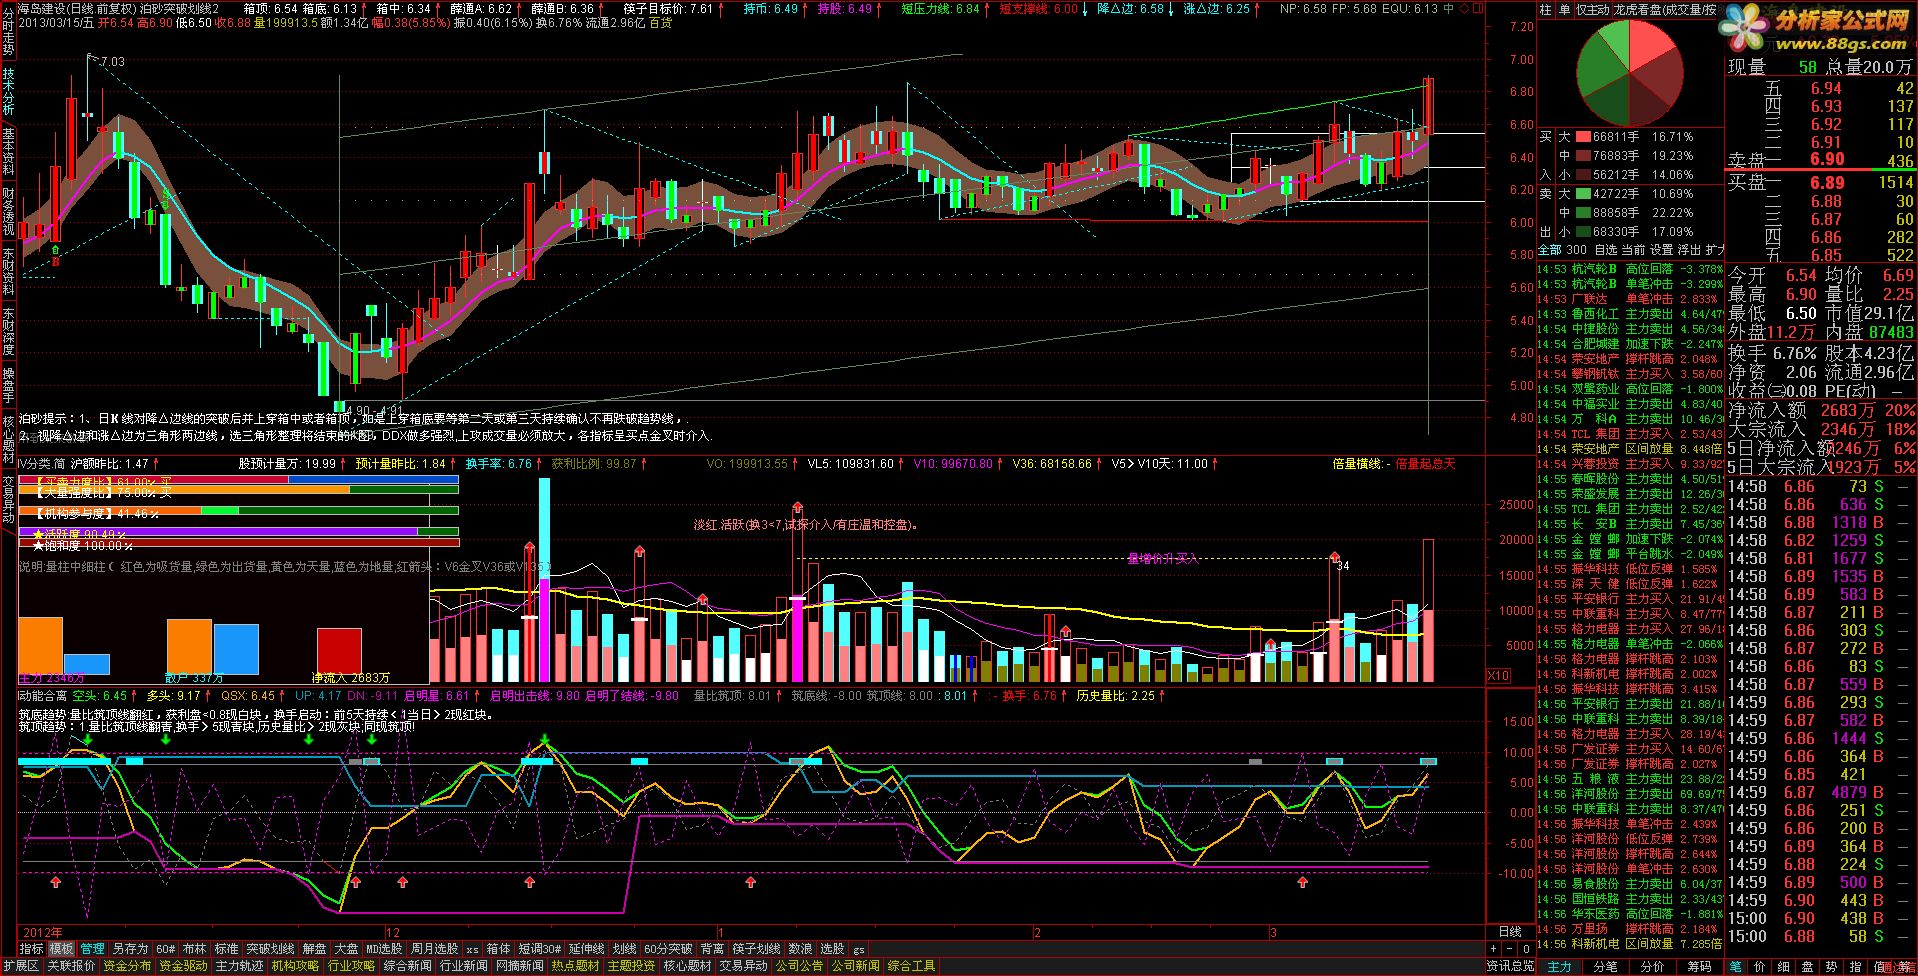1918x976 pixels.
Task: Click large sell order color swatch 42722手
Action: (x=1584, y=194)
